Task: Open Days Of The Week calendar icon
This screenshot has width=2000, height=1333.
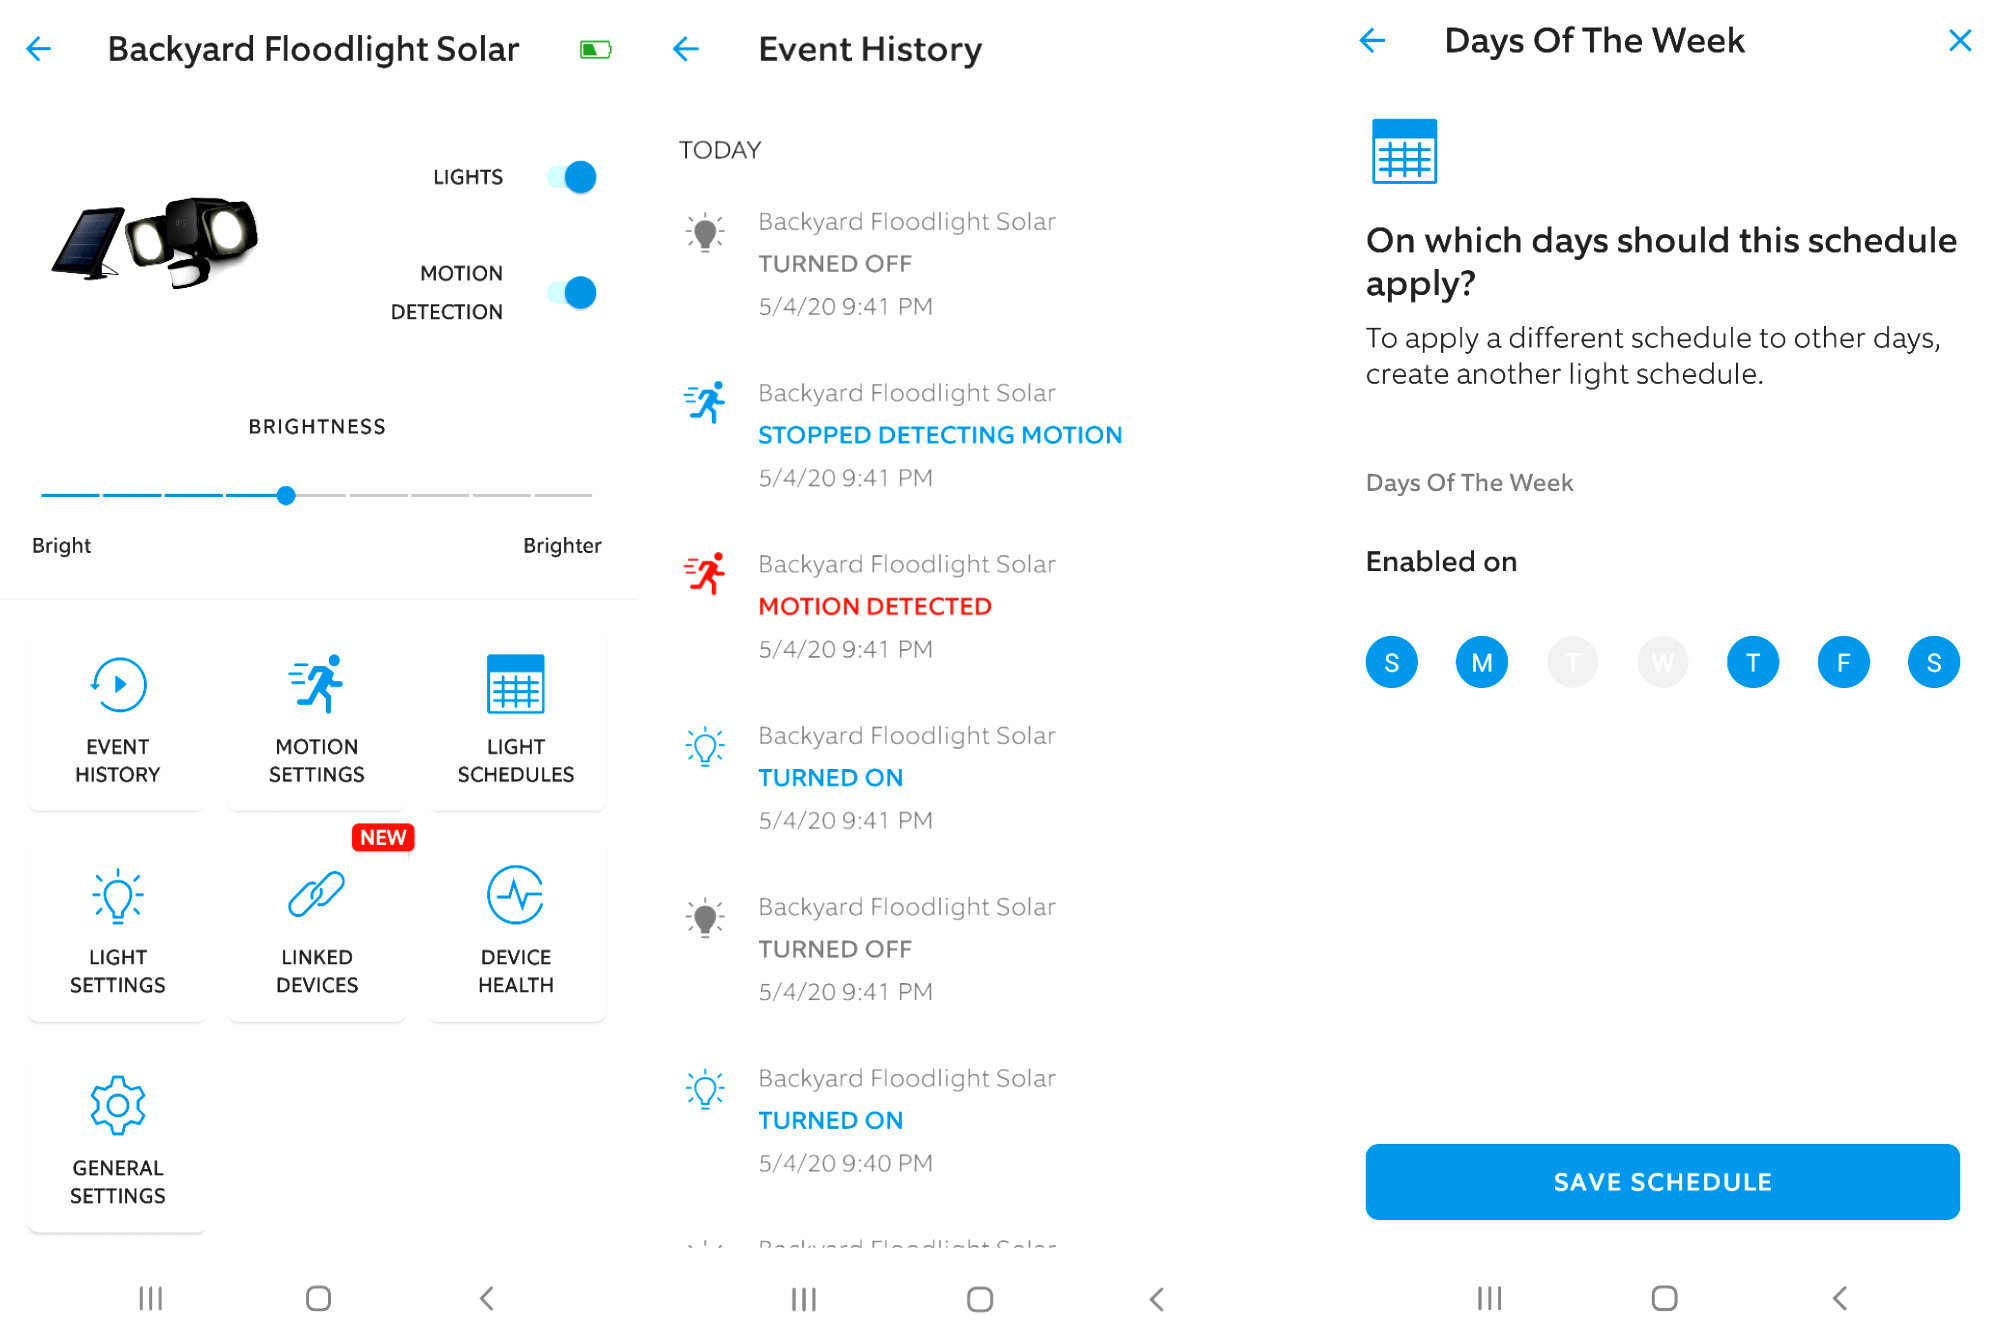Action: point(1407,153)
